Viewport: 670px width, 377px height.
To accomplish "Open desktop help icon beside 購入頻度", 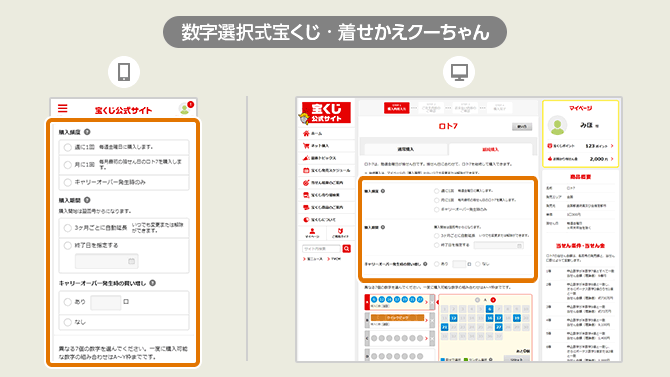I will pos(383,191).
